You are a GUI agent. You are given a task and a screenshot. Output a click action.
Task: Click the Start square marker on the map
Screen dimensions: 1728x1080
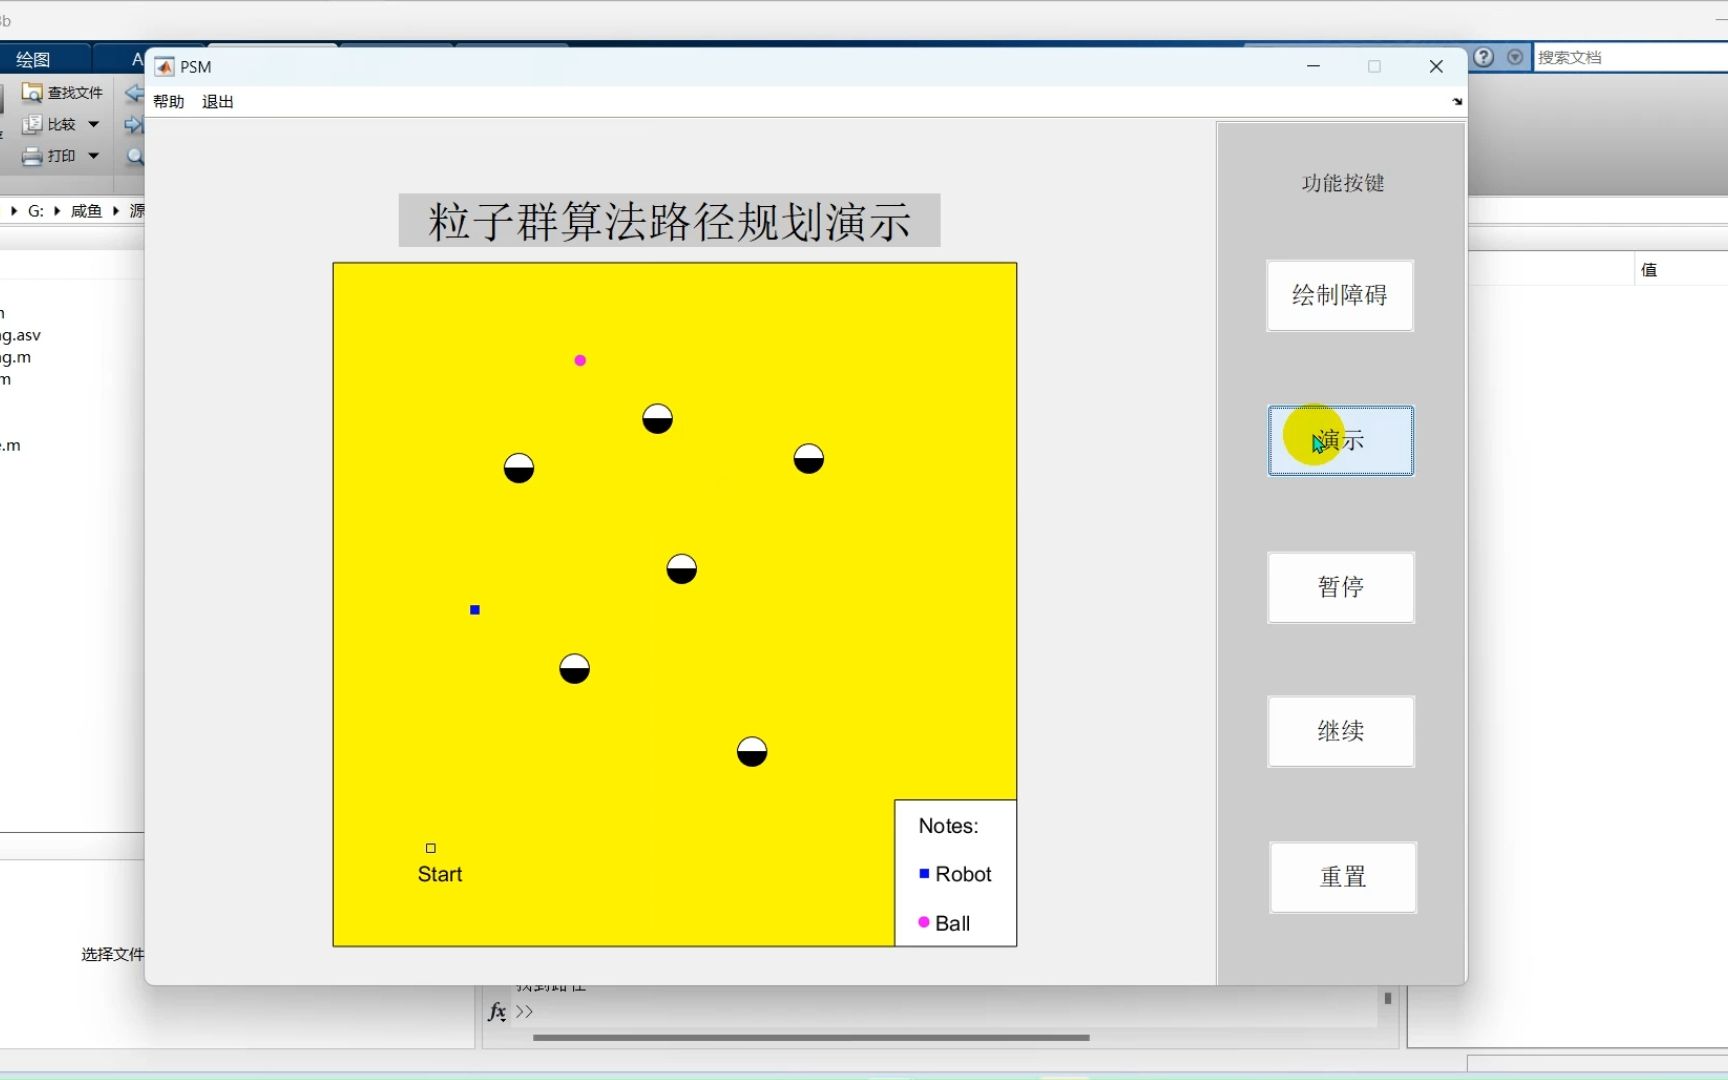point(431,848)
